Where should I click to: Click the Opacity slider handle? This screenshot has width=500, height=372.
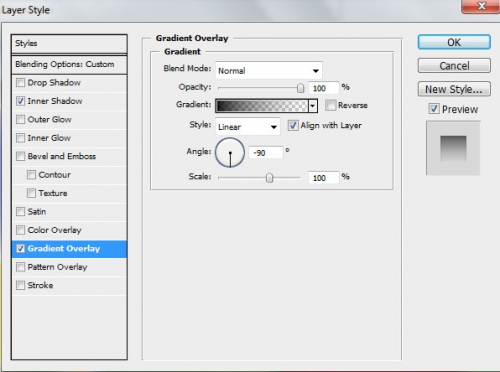tap(300, 88)
